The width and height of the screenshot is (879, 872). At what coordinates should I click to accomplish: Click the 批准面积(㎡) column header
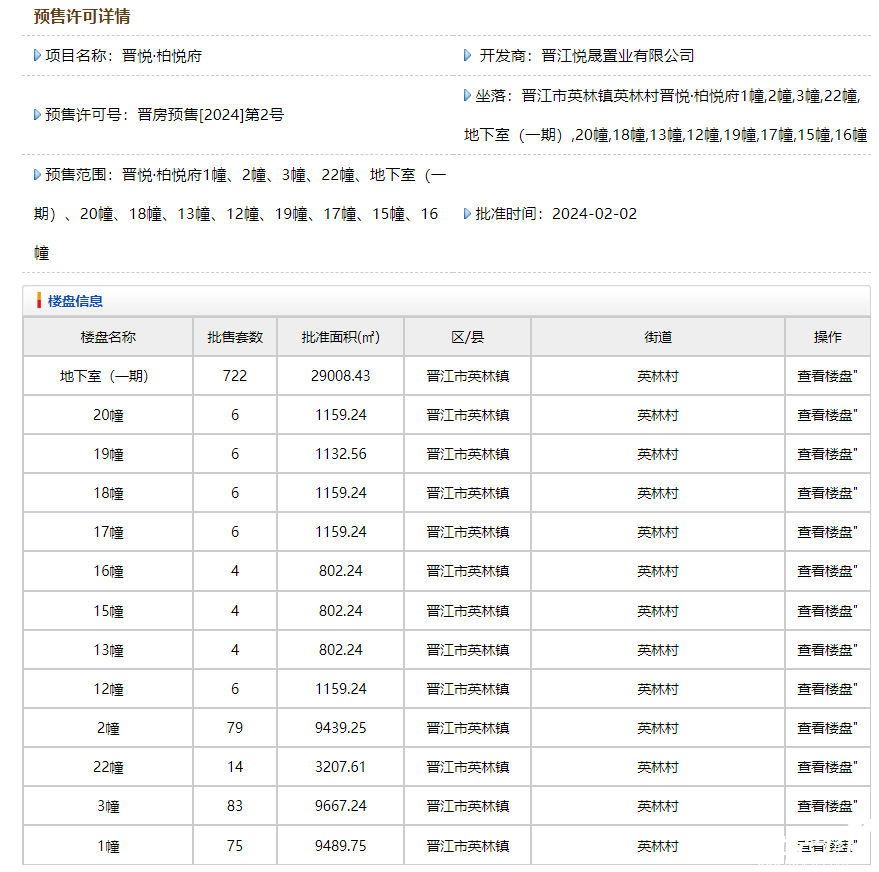pos(340,337)
